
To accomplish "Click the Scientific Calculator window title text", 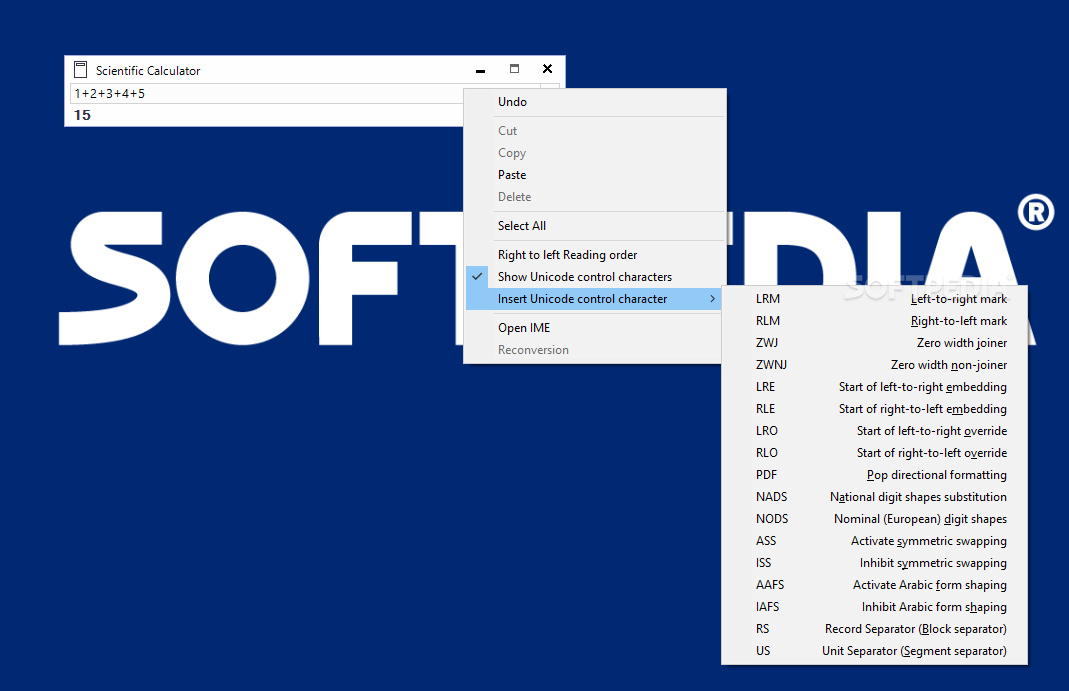I will (x=148, y=71).
